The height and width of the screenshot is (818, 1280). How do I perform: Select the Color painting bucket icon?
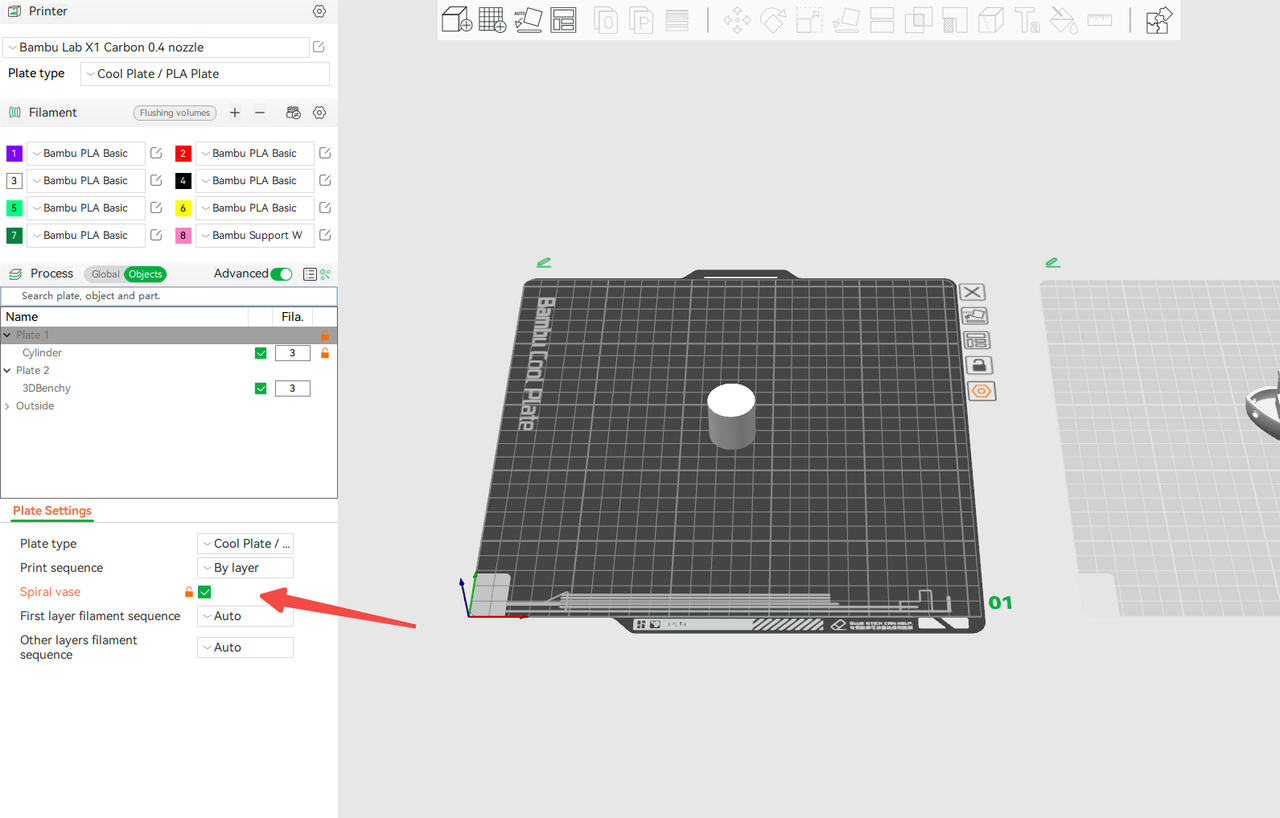tap(1063, 20)
